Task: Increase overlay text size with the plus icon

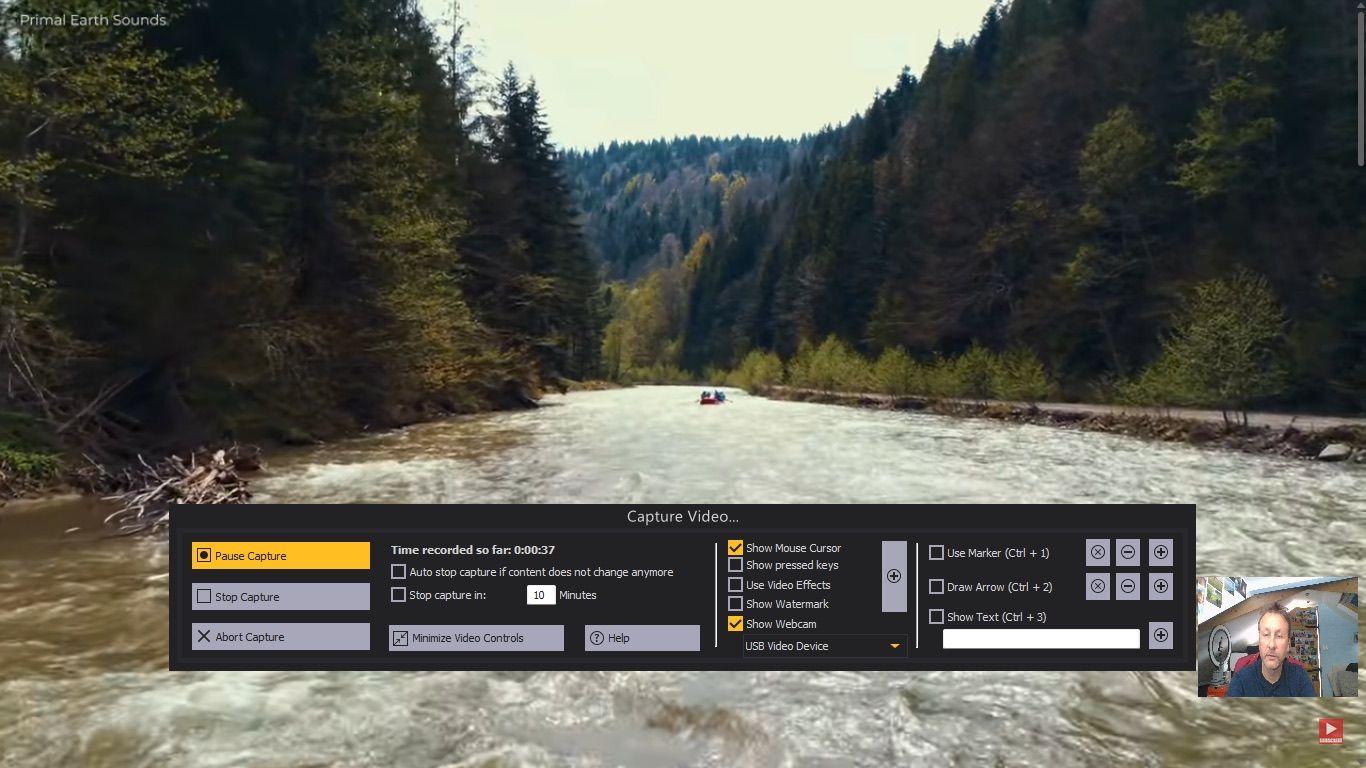Action: click(x=1160, y=635)
